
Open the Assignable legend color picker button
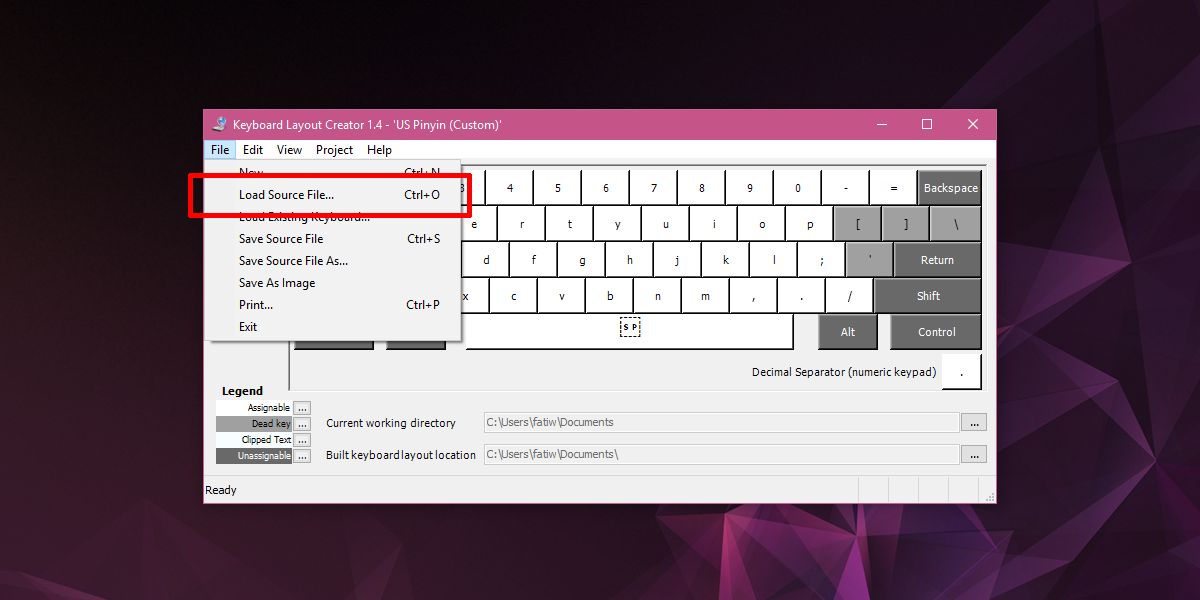click(x=302, y=408)
